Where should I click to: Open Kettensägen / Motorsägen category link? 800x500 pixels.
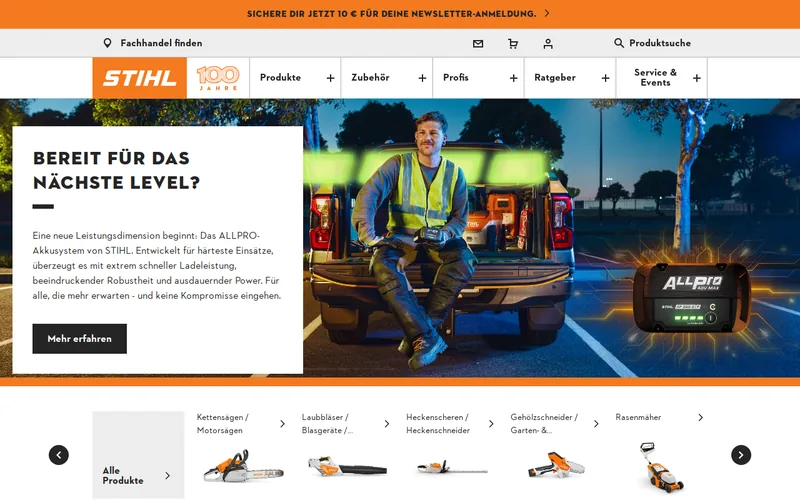(222, 423)
